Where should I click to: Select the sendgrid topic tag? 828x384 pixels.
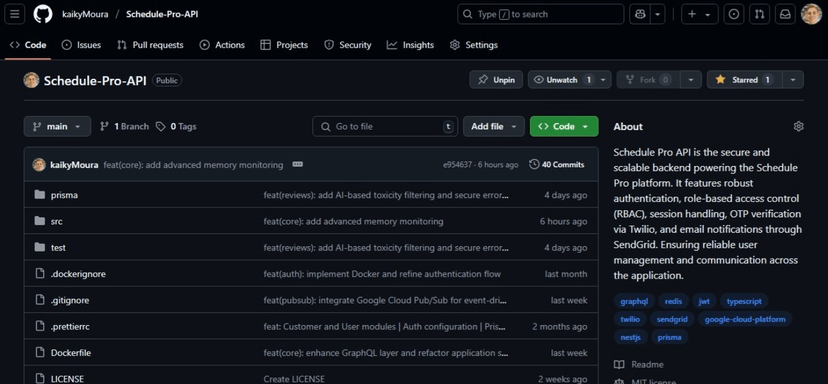click(672, 319)
